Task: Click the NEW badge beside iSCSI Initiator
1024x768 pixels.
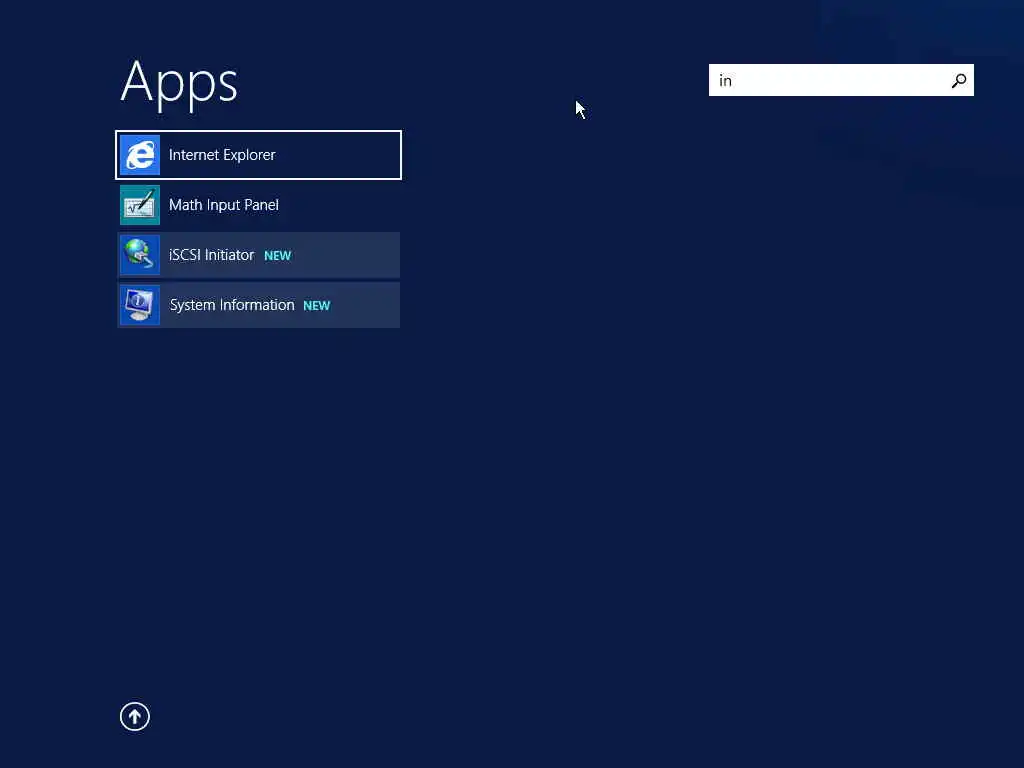Action: pyautogui.click(x=278, y=256)
